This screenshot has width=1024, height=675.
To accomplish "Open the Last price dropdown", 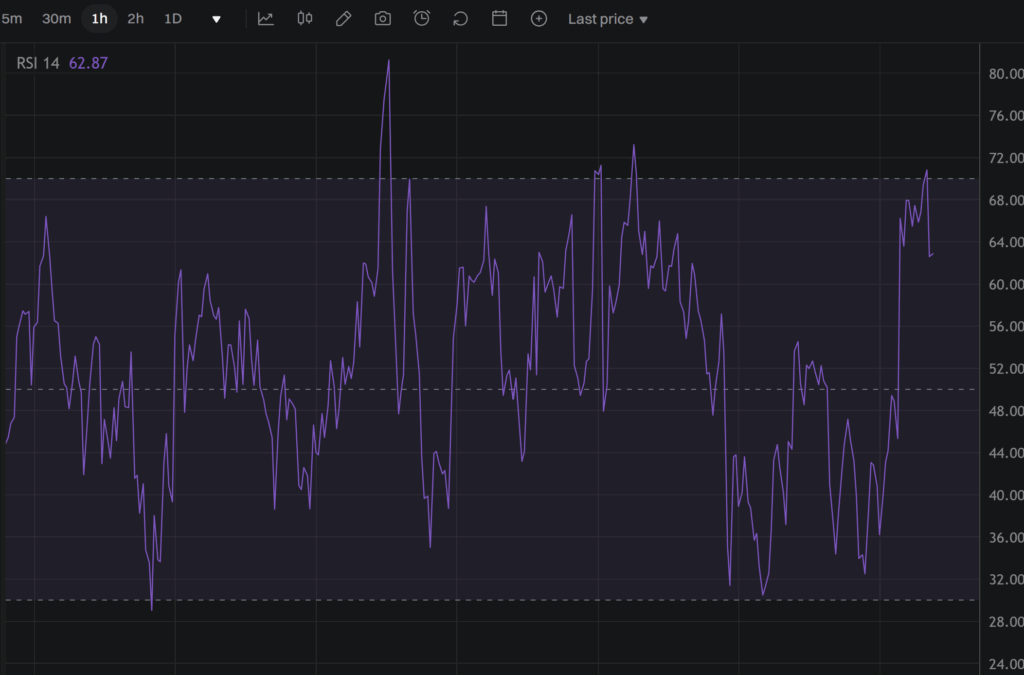I will pyautogui.click(x=607, y=18).
